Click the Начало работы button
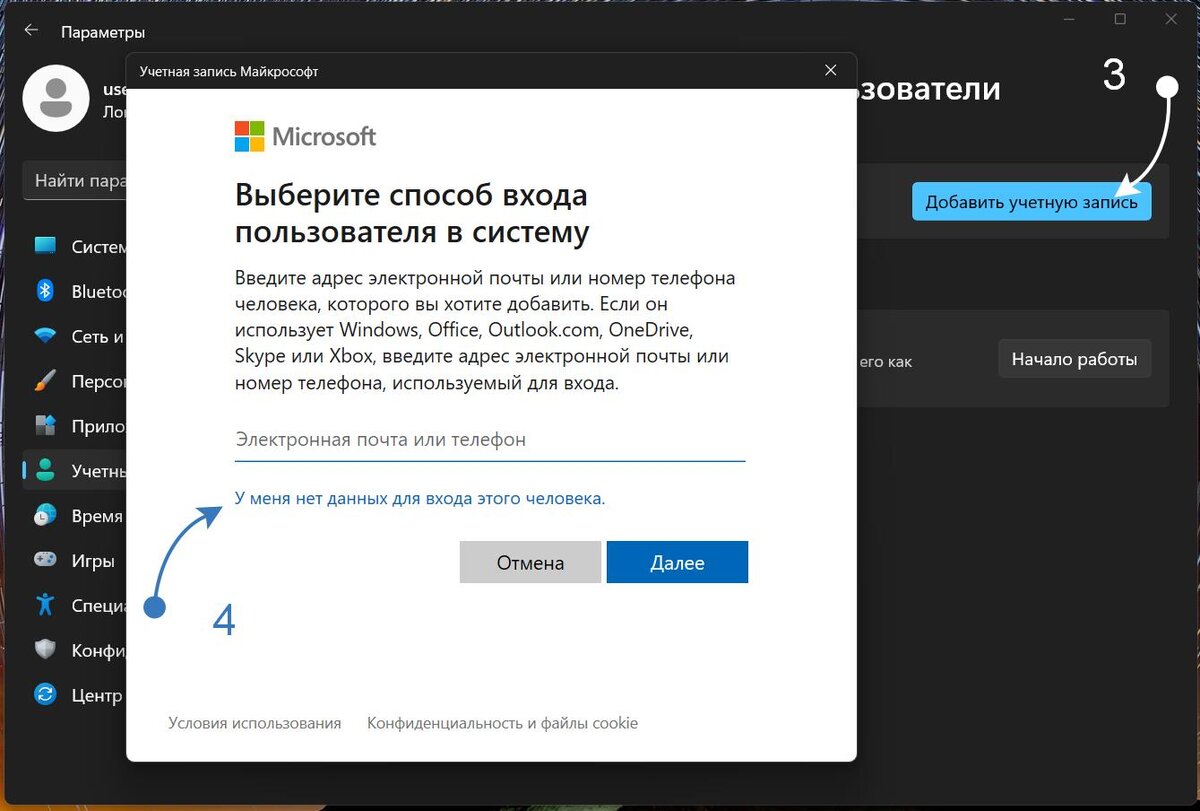 click(1074, 359)
